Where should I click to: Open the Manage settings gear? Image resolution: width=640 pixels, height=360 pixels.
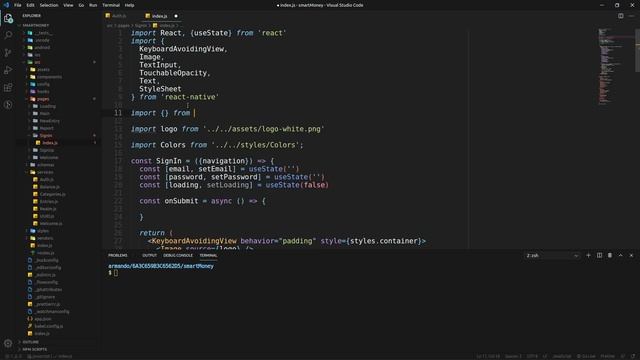point(8,343)
